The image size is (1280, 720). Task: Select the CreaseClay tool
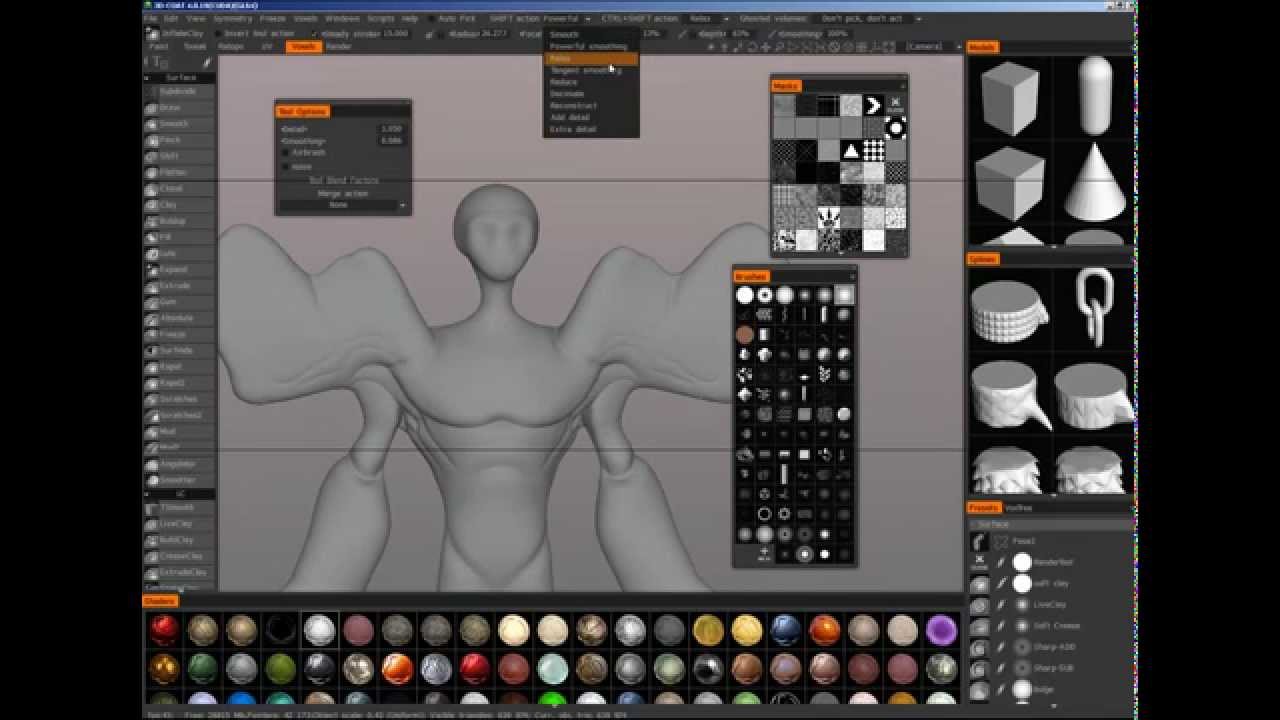181,556
